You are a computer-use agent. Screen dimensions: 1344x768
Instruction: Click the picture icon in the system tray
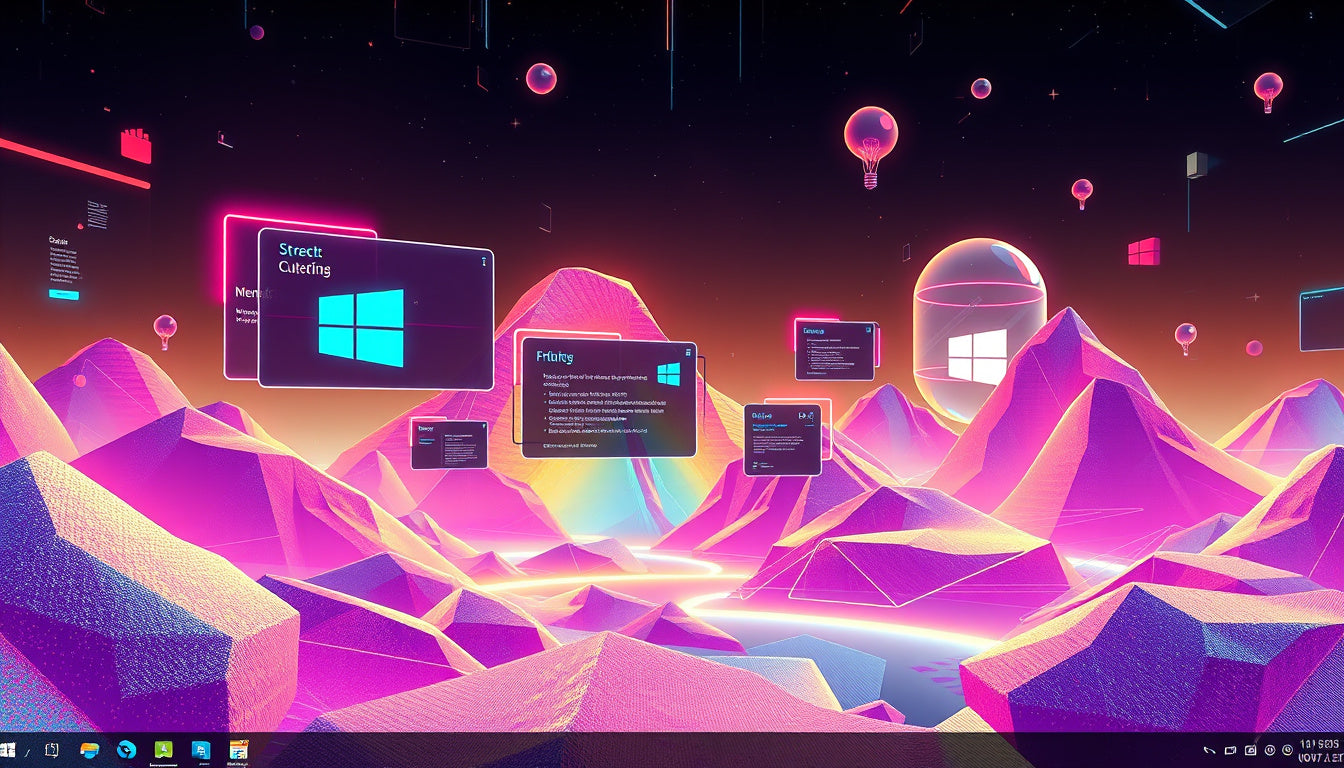(x=1250, y=751)
